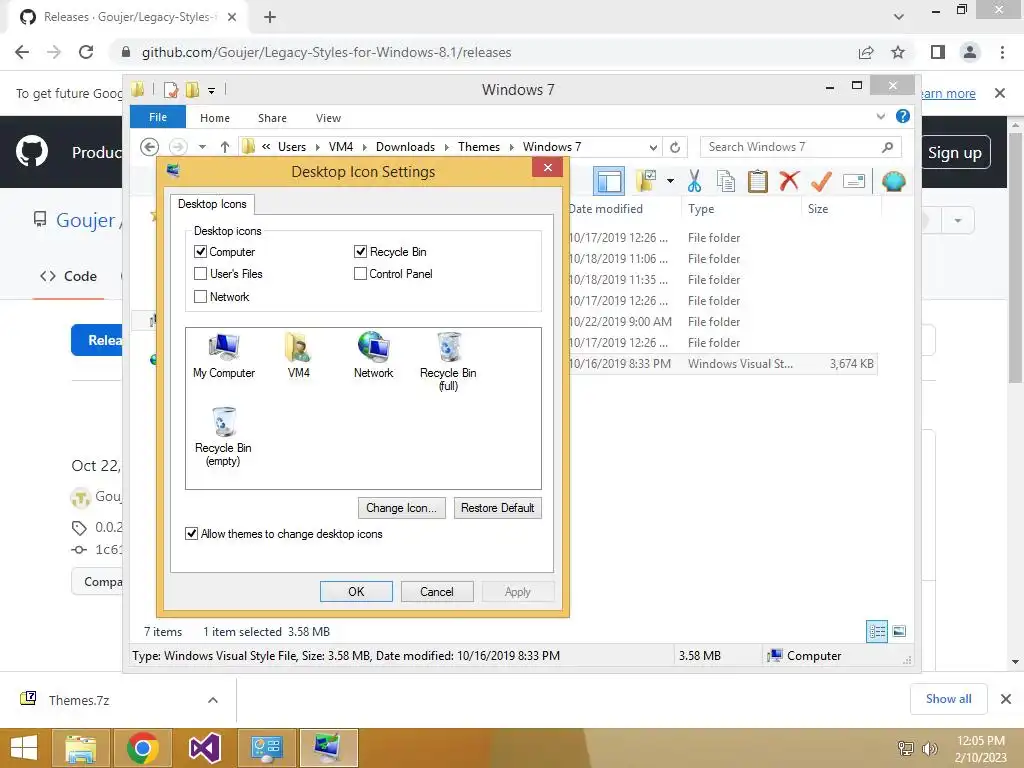Confirm dialog with the OK button

pyautogui.click(x=356, y=592)
